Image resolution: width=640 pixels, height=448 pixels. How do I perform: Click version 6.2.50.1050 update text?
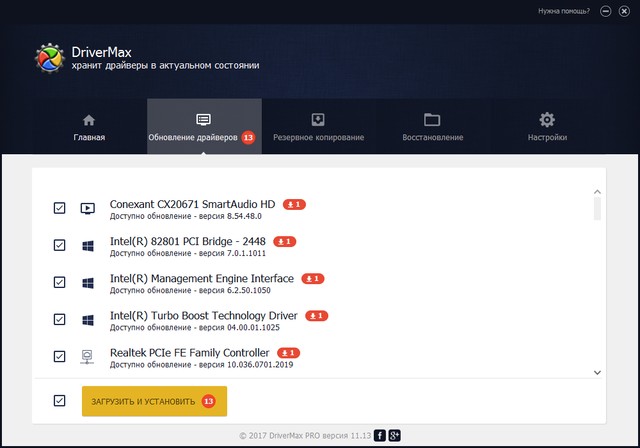click(190, 291)
